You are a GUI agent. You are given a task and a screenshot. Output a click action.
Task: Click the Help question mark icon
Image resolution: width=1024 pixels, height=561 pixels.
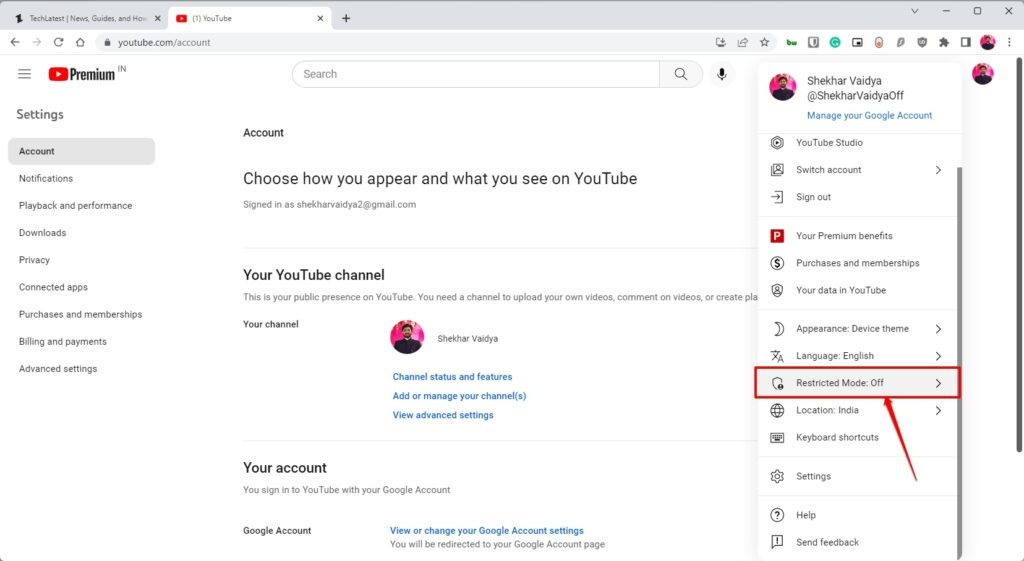pyautogui.click(x=777, y=515)
